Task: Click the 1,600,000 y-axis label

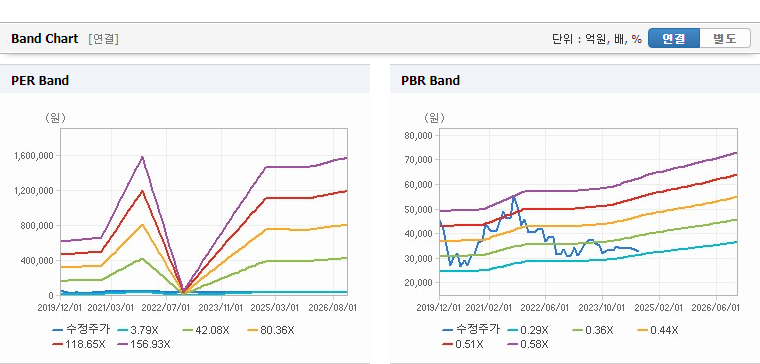Action: tap(34, 156)
